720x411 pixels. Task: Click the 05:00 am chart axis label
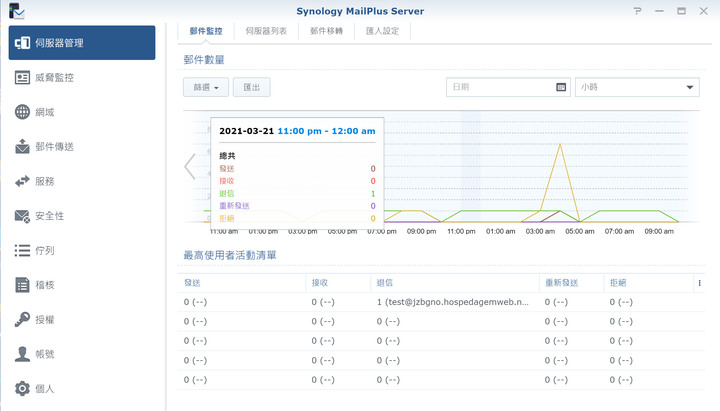[x=579, y=231]
